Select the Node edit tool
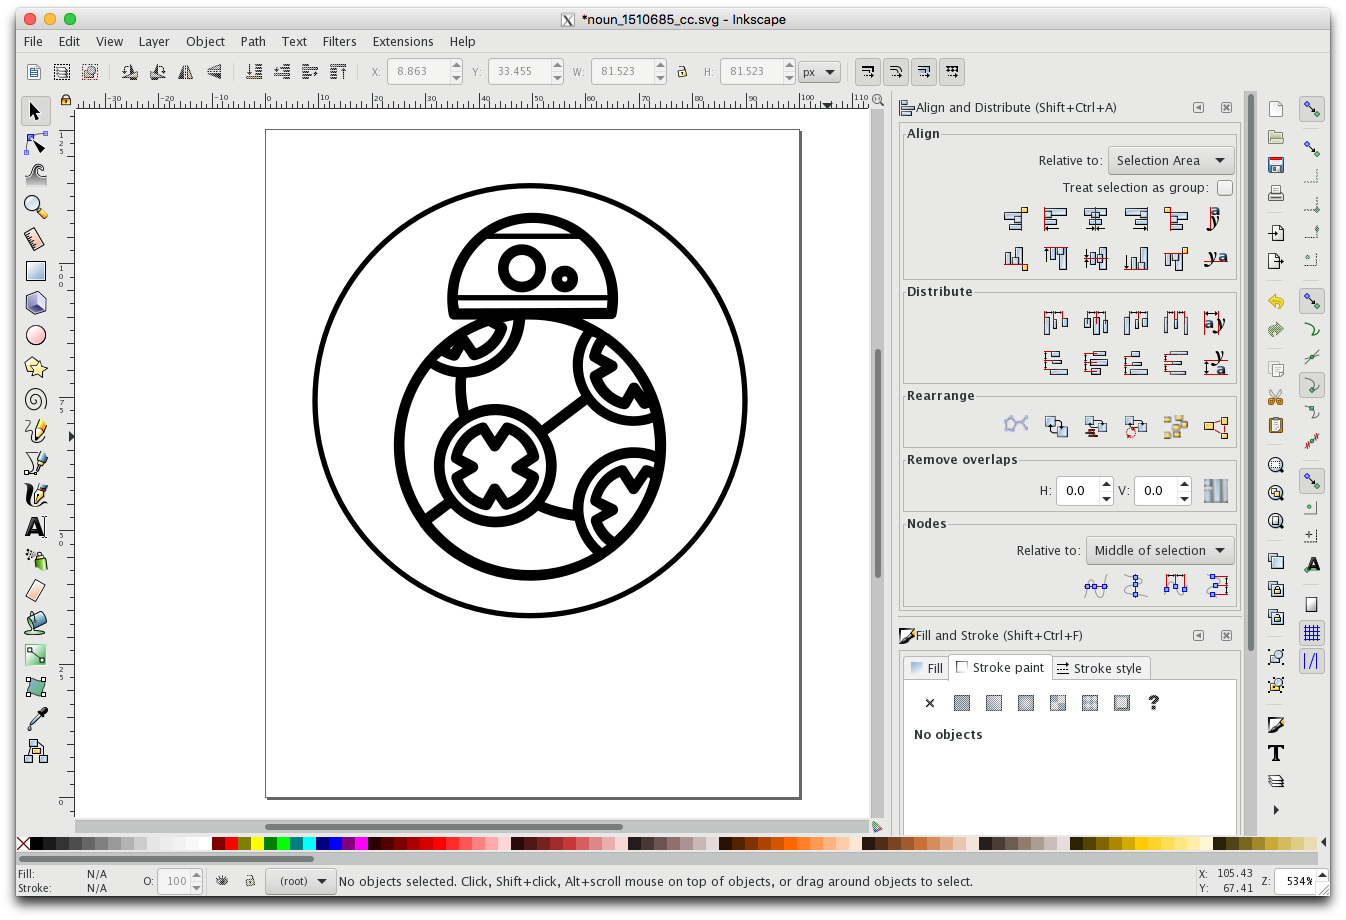Screen dimensions: 1346x920 pos(35,143)
